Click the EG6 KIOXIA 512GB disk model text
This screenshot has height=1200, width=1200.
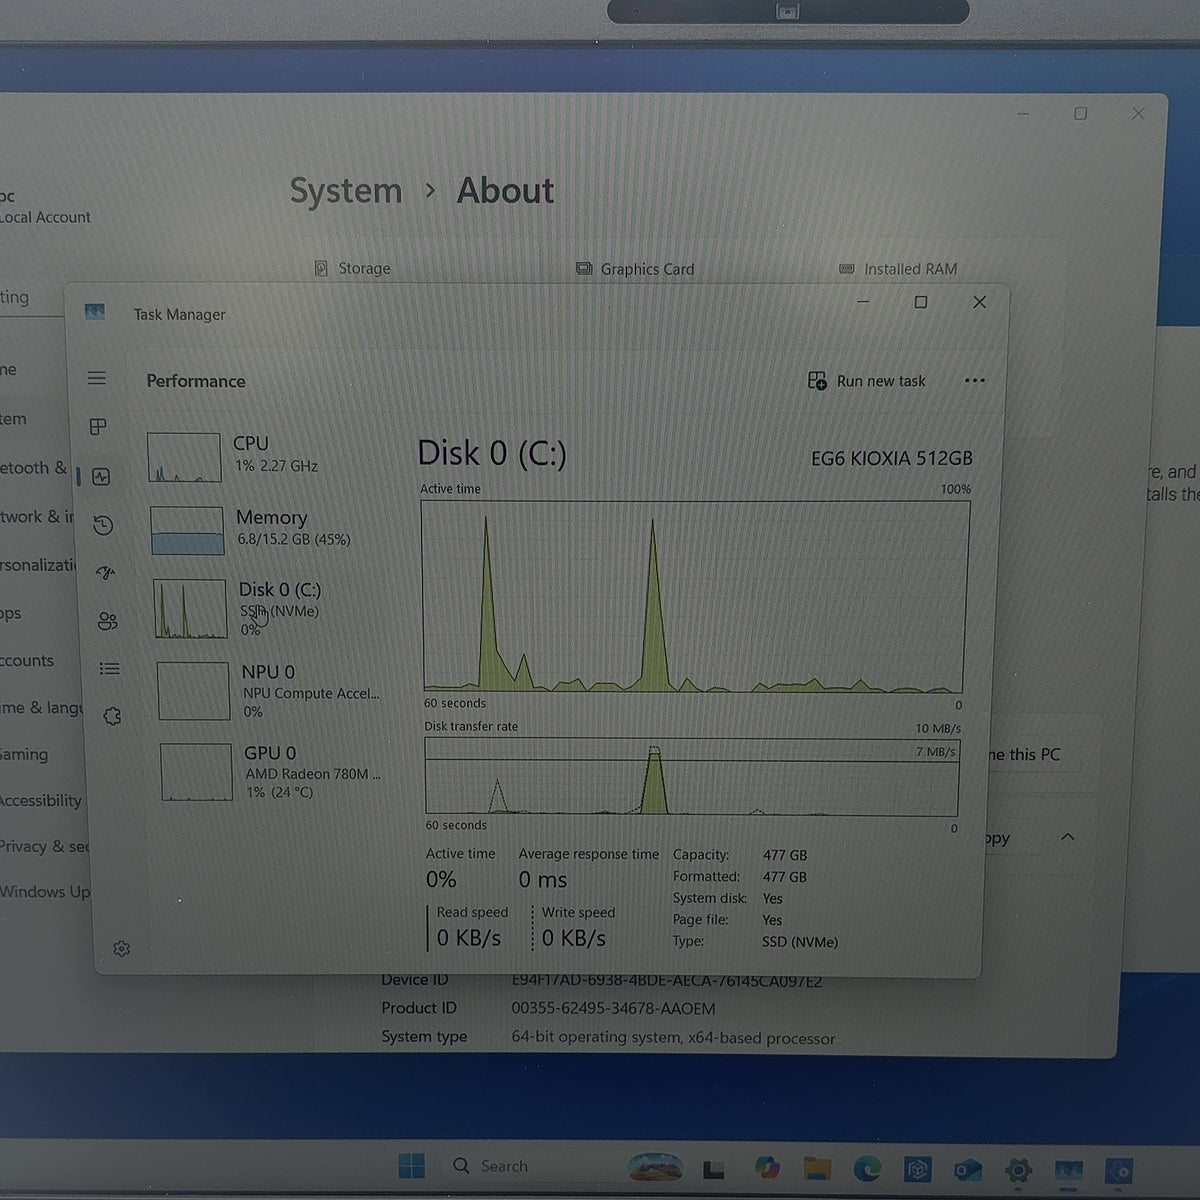point(892,458)
